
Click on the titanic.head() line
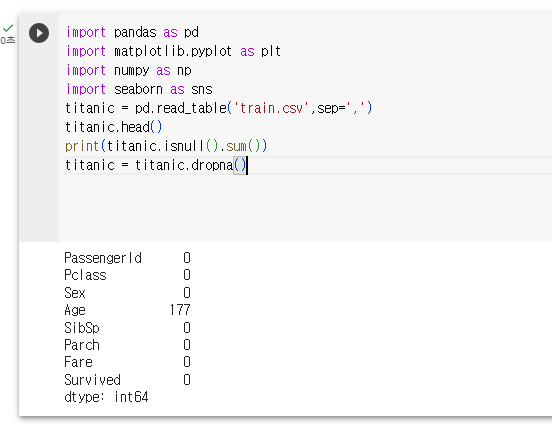click(113, 127)
